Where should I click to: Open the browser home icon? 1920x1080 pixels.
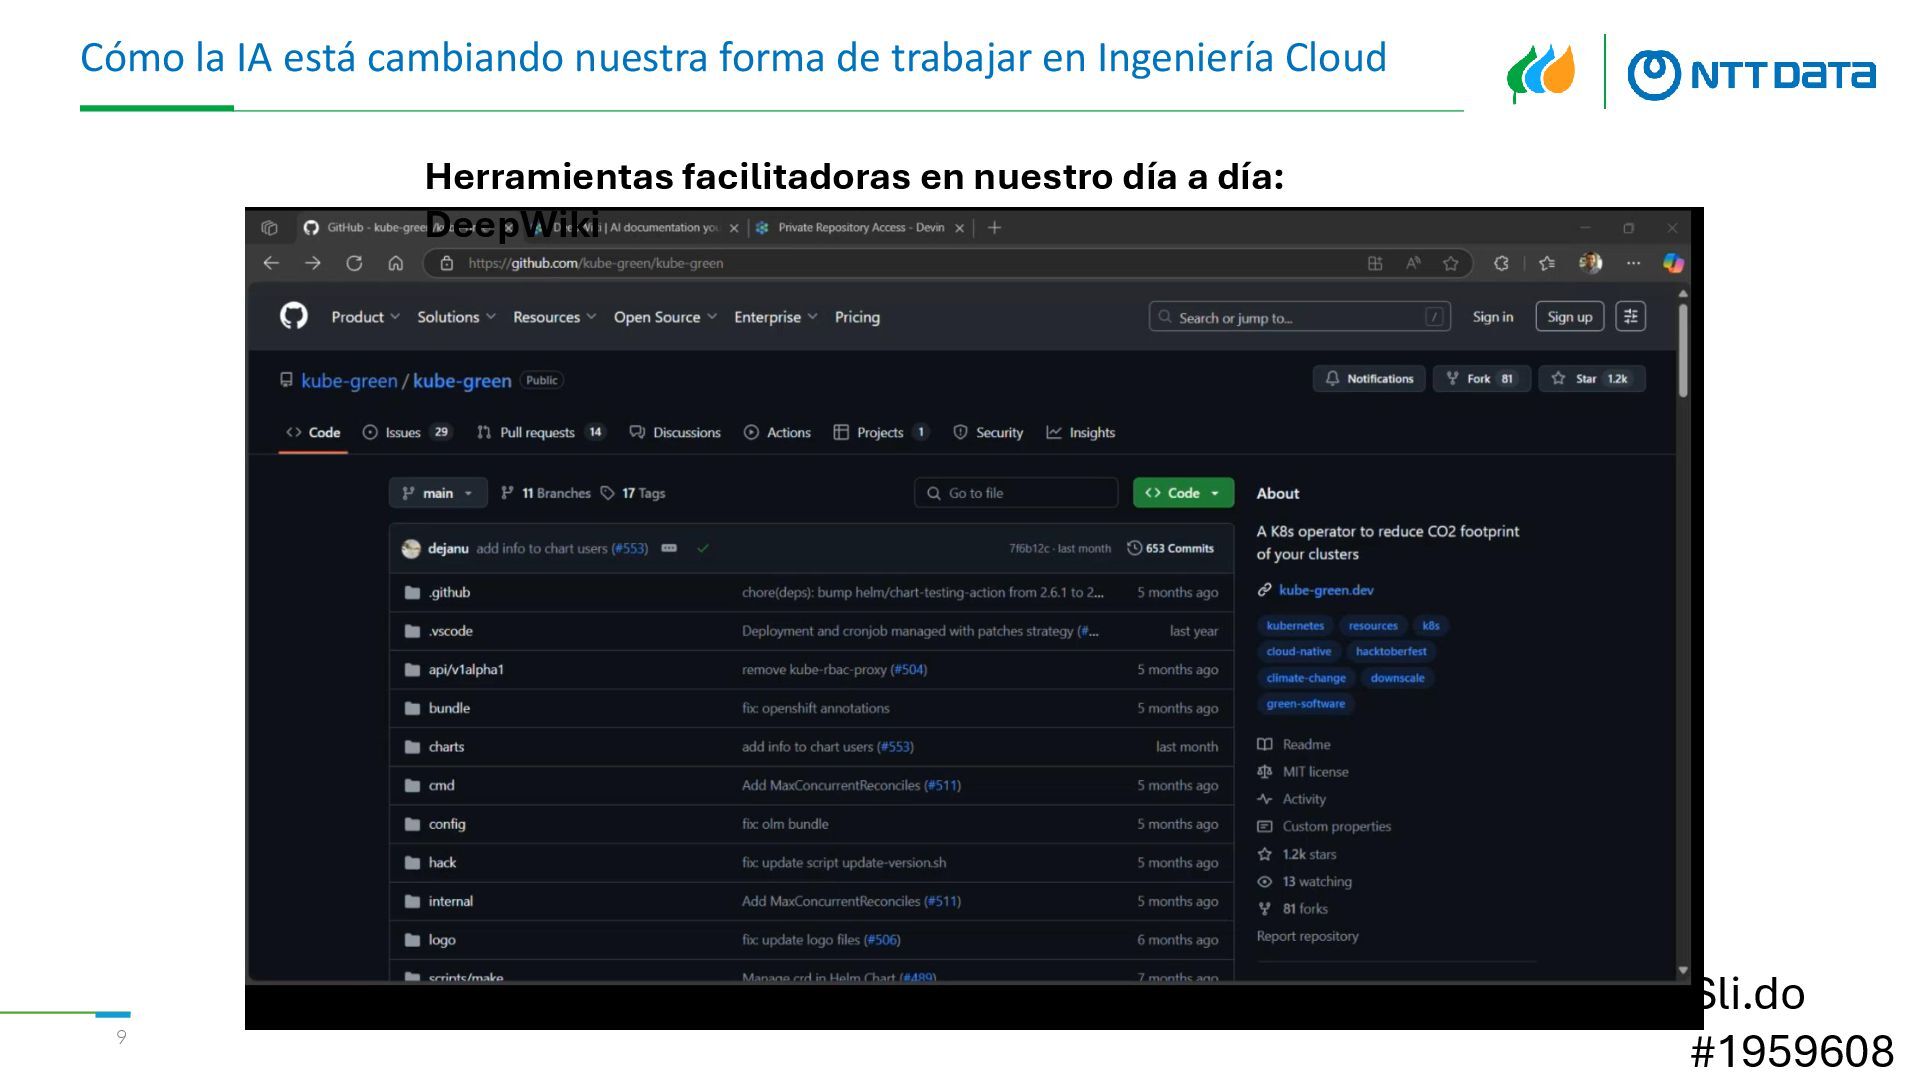point(396,263)
